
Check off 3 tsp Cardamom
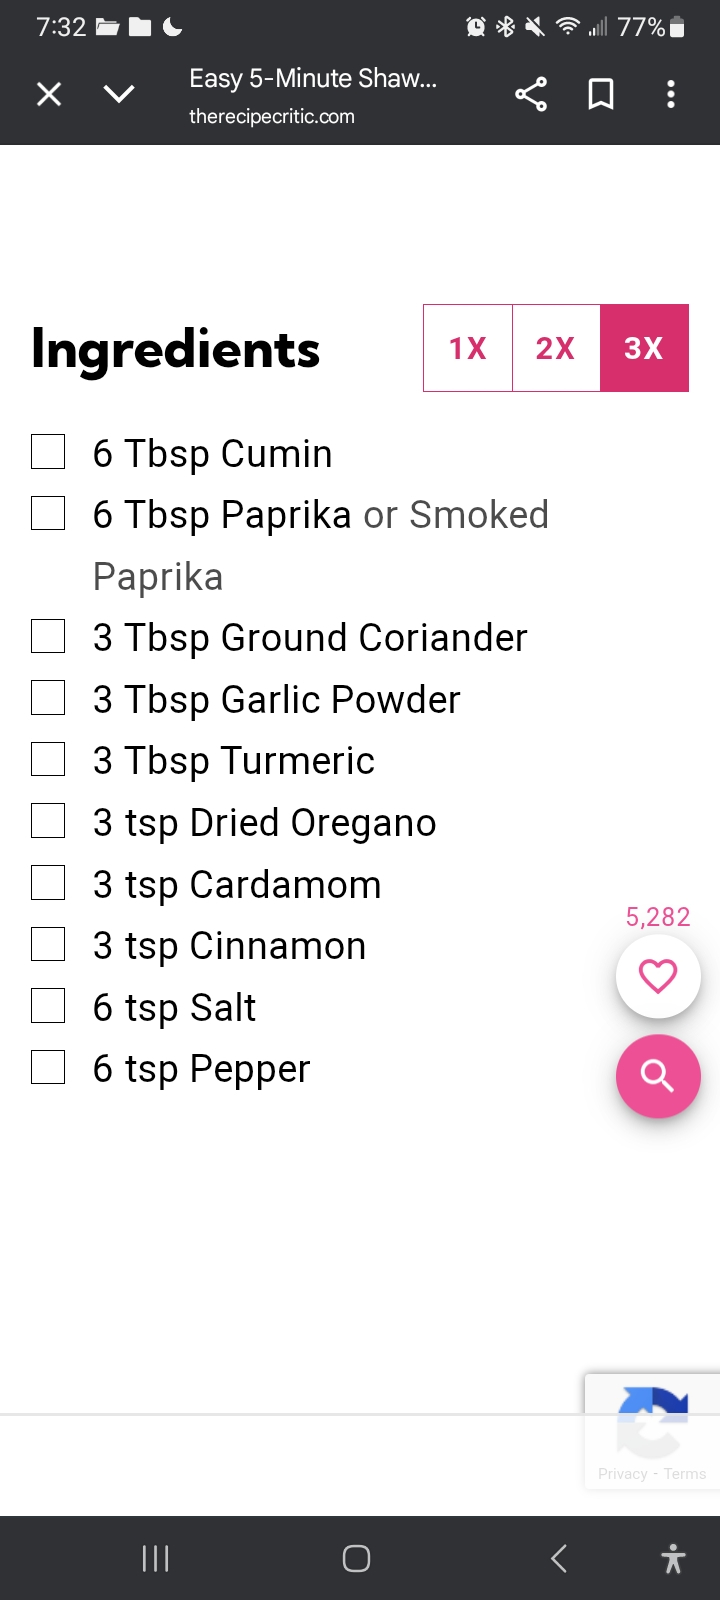click(x=48, y=883)
